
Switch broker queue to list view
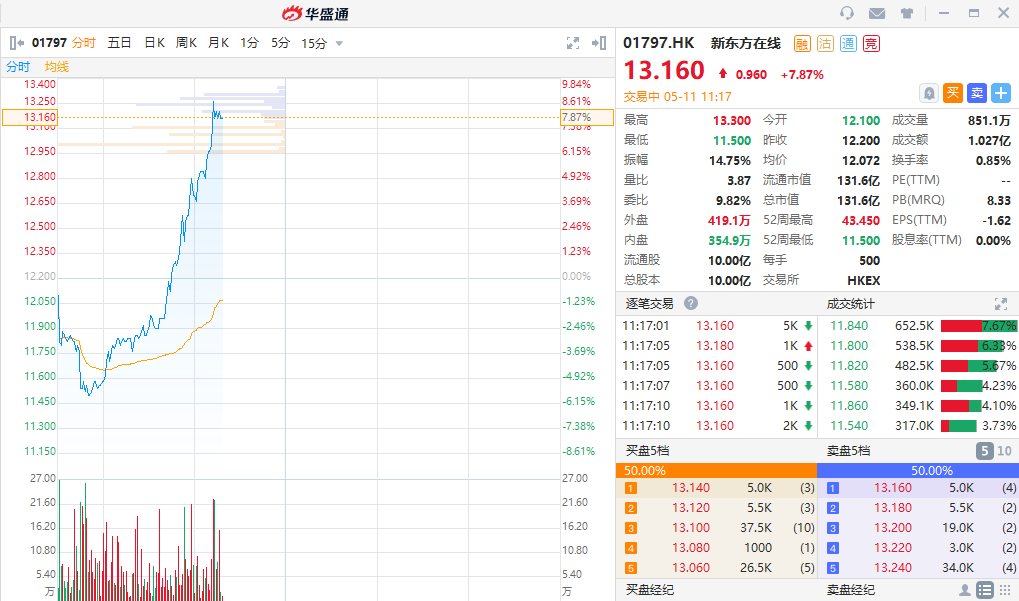[985, 590]
